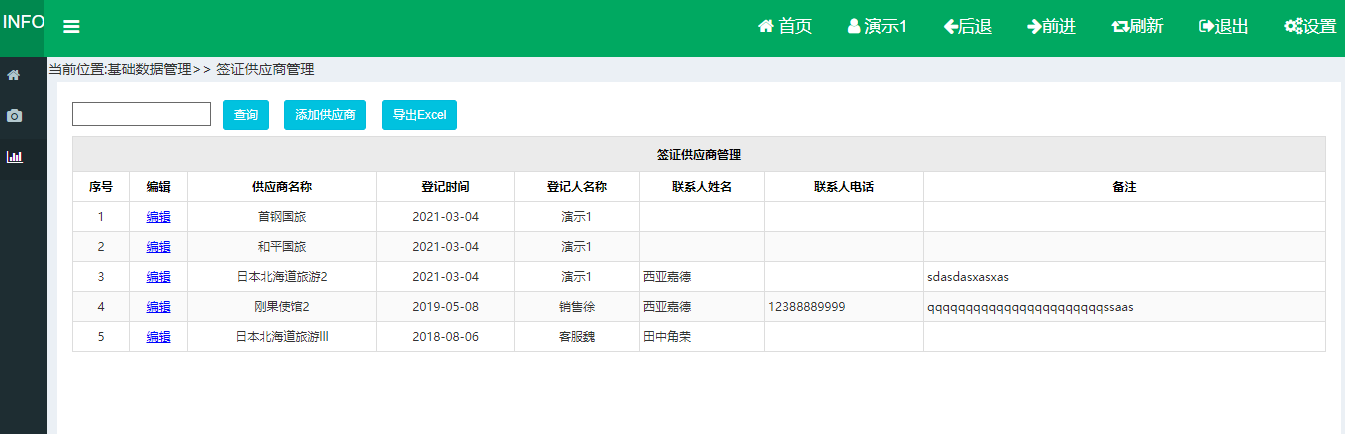The width and height of the screenshot is (1345, 434).
Task: Click the hamburger menu icon
Action: click(71, 27)
